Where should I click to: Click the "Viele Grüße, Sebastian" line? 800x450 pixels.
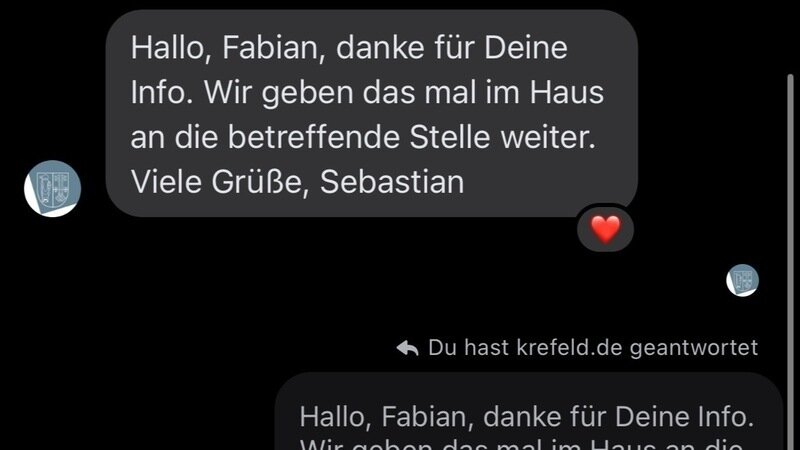pyautogui.click(x=297, y=182)
